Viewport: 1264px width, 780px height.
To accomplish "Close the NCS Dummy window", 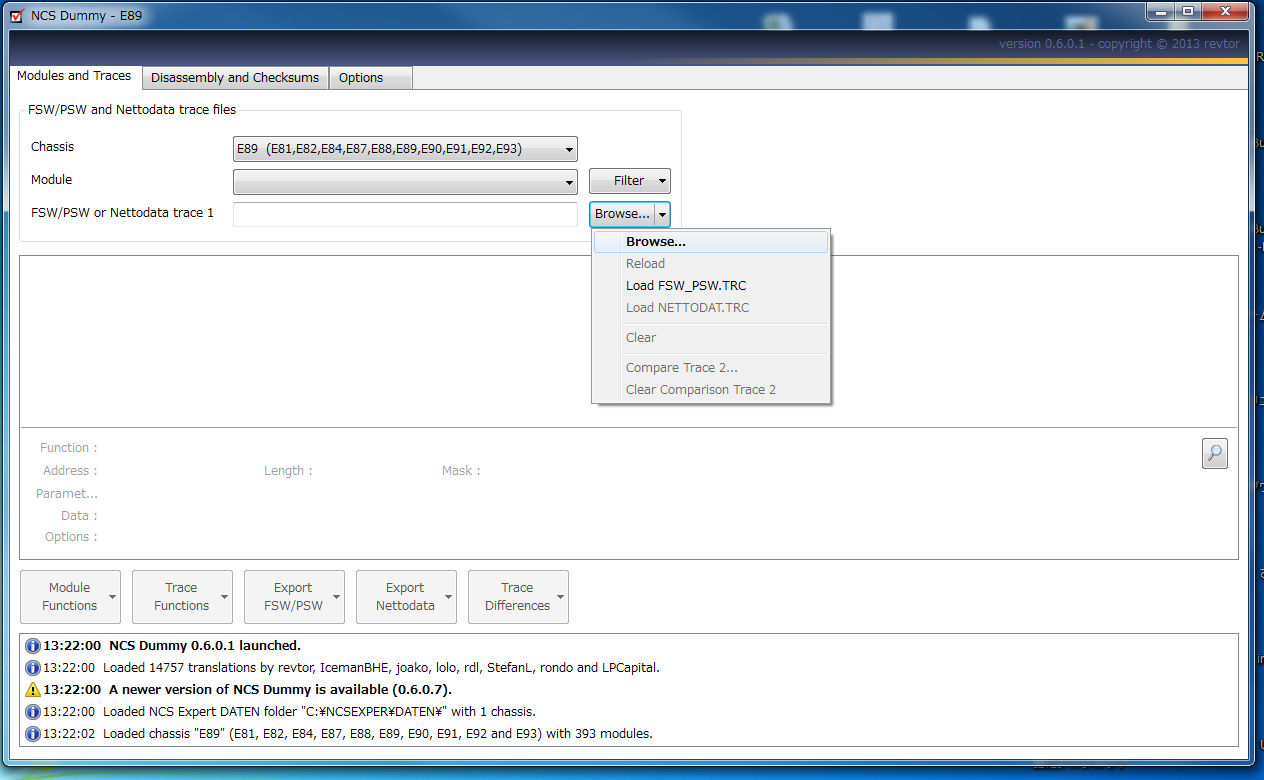I will point(1226,11).
